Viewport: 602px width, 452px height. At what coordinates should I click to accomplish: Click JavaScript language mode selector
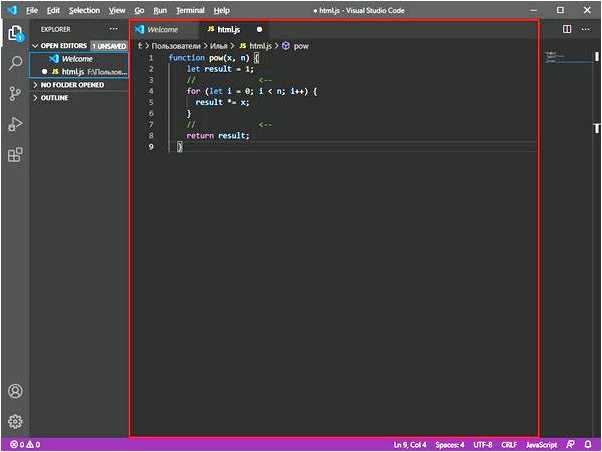pyautogui.click(x=541, y=444)
